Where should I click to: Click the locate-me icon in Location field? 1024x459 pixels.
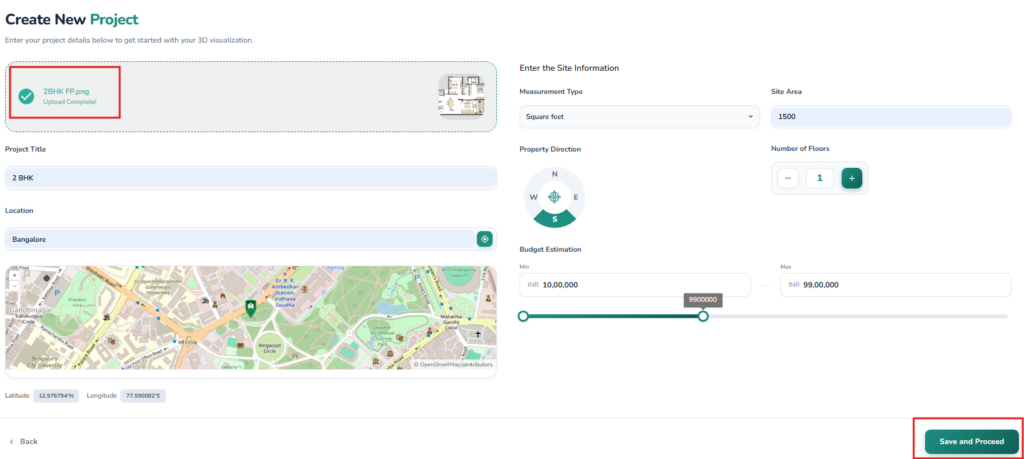click(485, 239)
